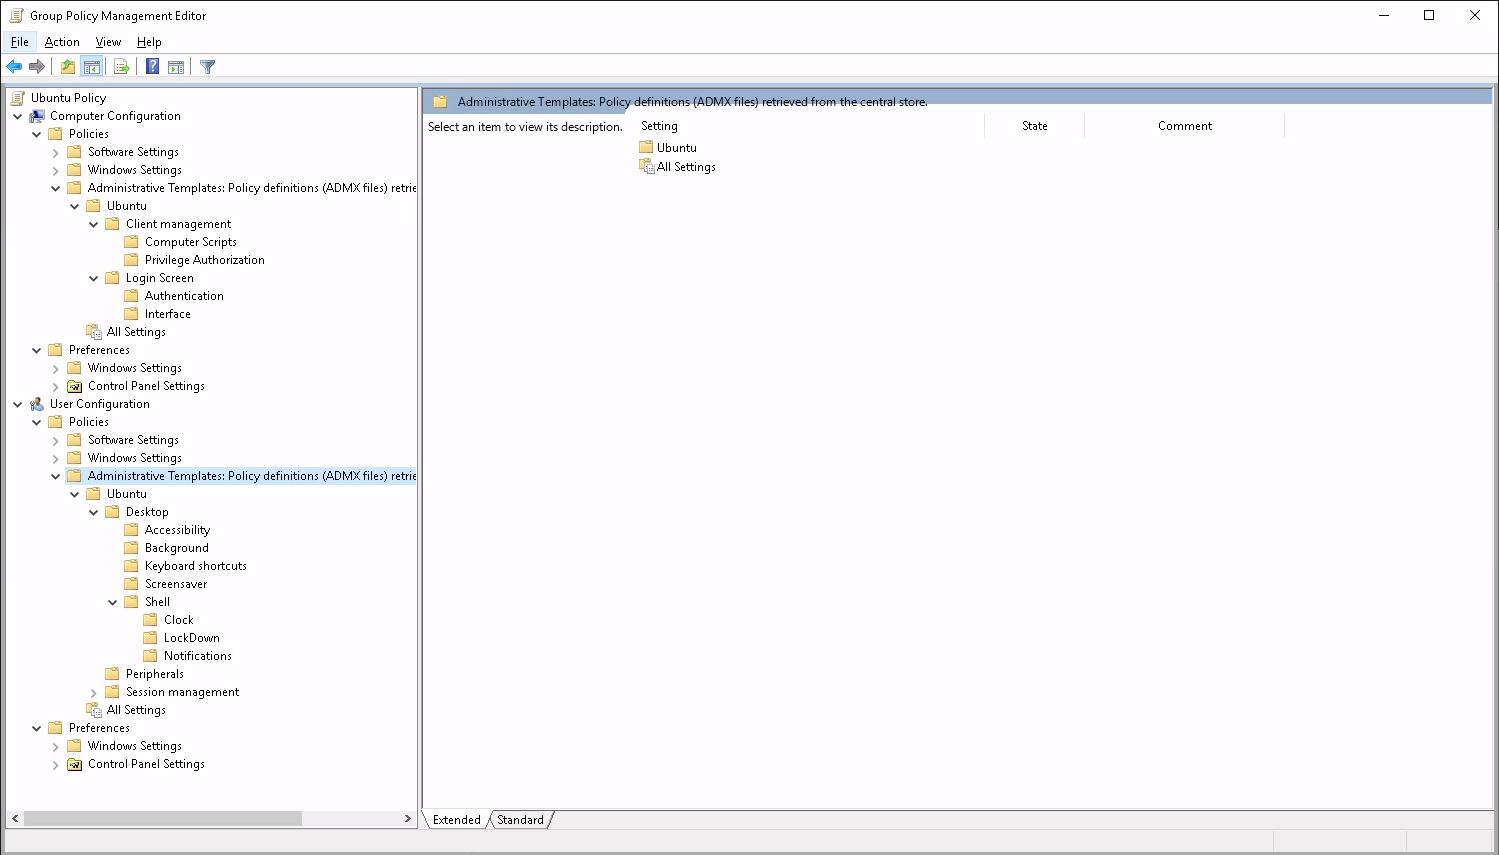
Task: Open All Settings item in right pane
Action: 686,167
